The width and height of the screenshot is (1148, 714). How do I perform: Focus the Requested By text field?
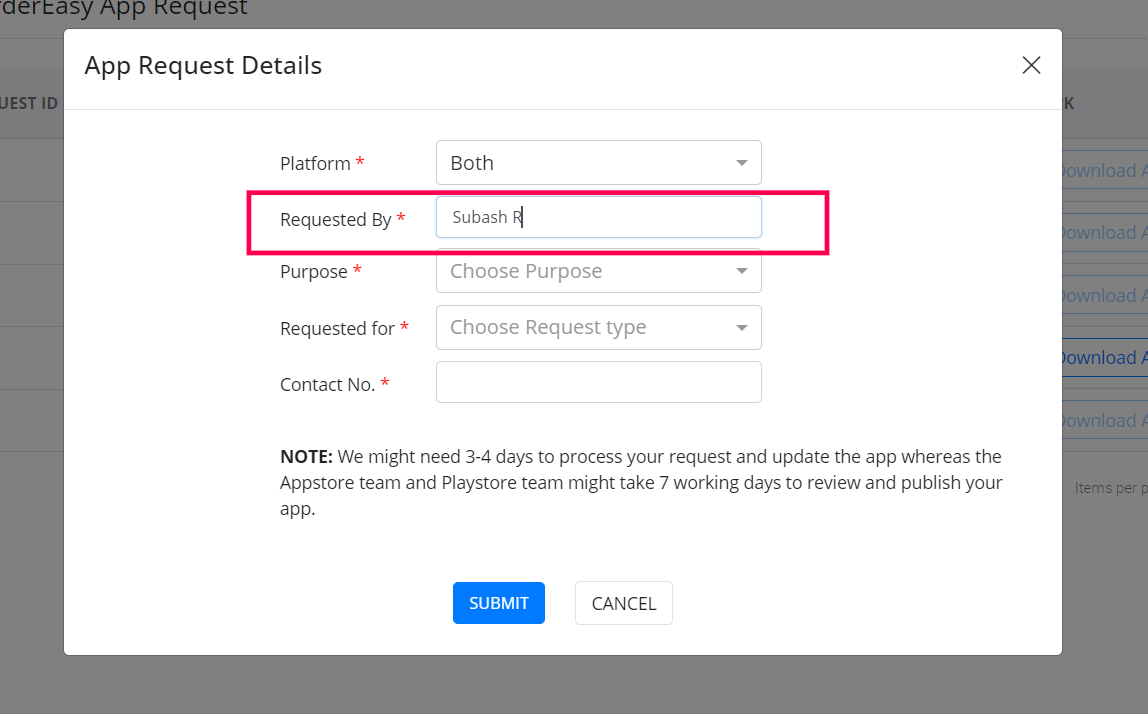tap(598, 217)
